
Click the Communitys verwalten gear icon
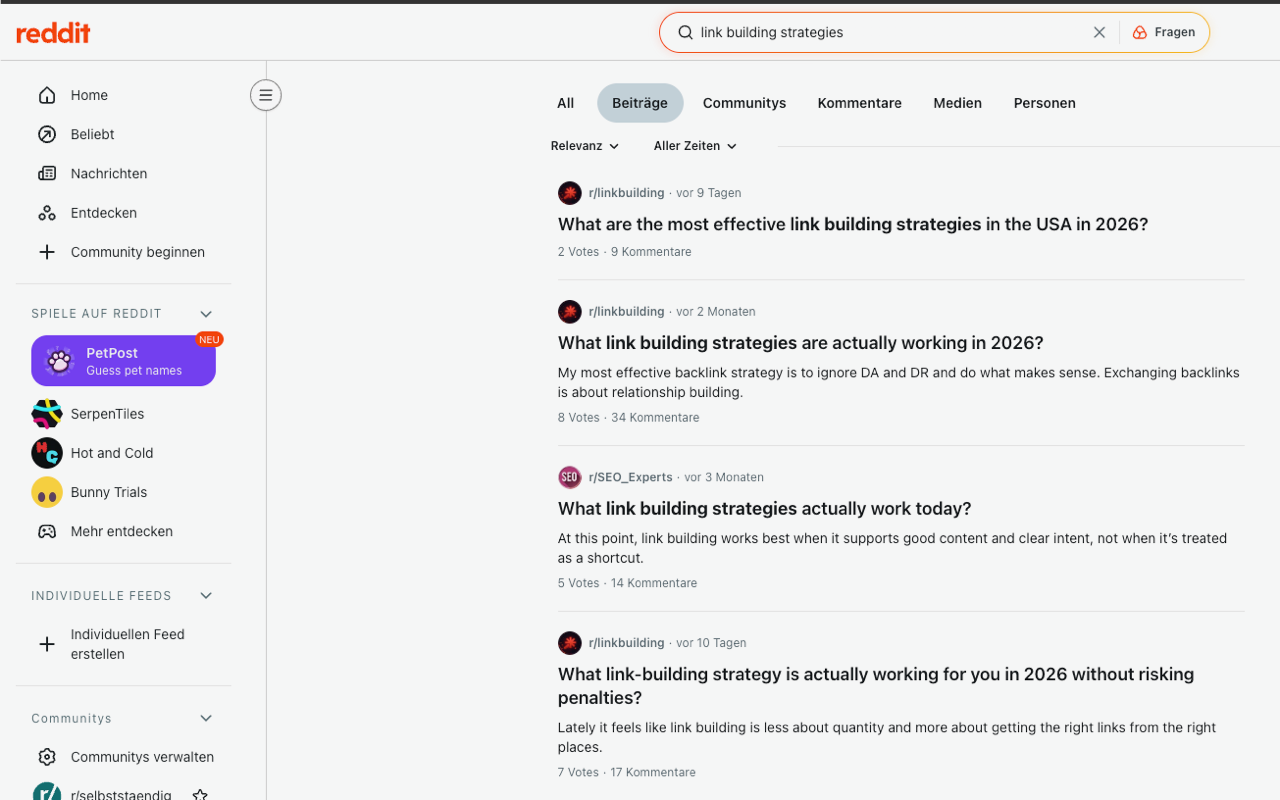coord(46,757)
